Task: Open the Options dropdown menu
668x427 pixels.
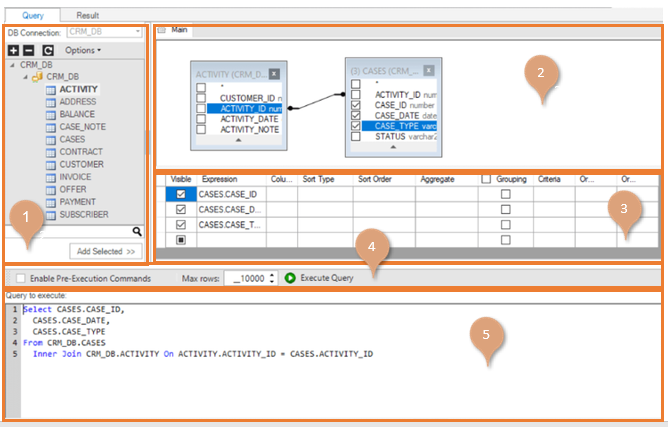Action: (82, 49)
